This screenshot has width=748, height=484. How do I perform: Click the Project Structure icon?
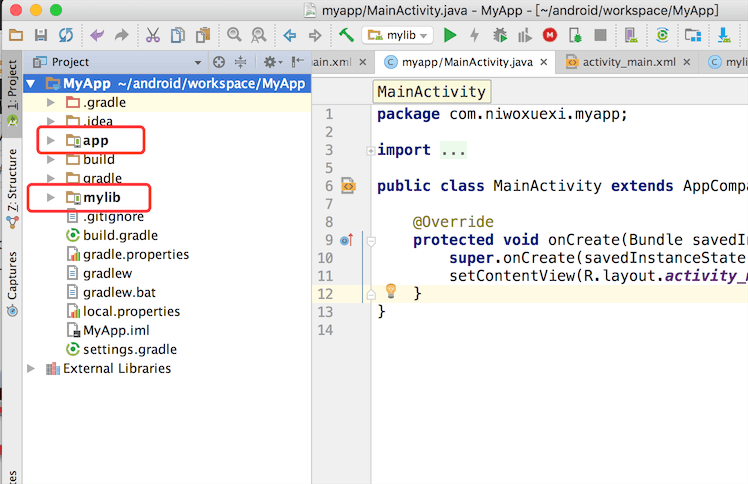[x=693, y=35]
